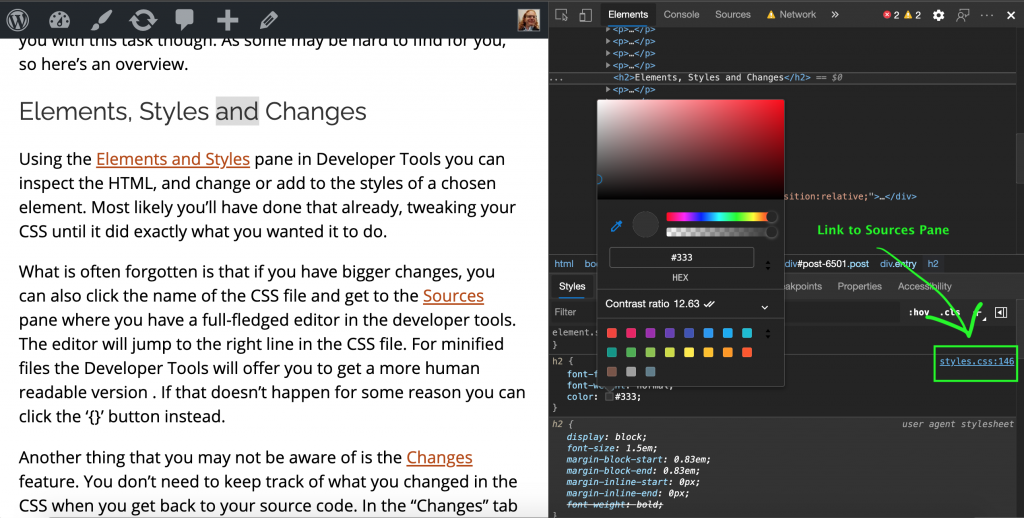Choose the blue-grey palette swatch
Image resolution: width=1024 pixels, height=518 pixels.
click(x=650, y=372)
